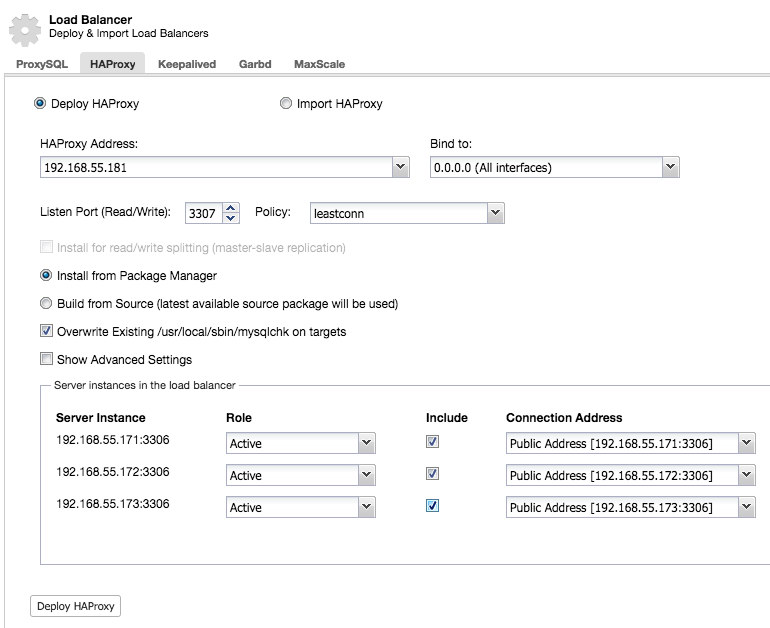Switch to the MaxScale tab

coord(319,64)
